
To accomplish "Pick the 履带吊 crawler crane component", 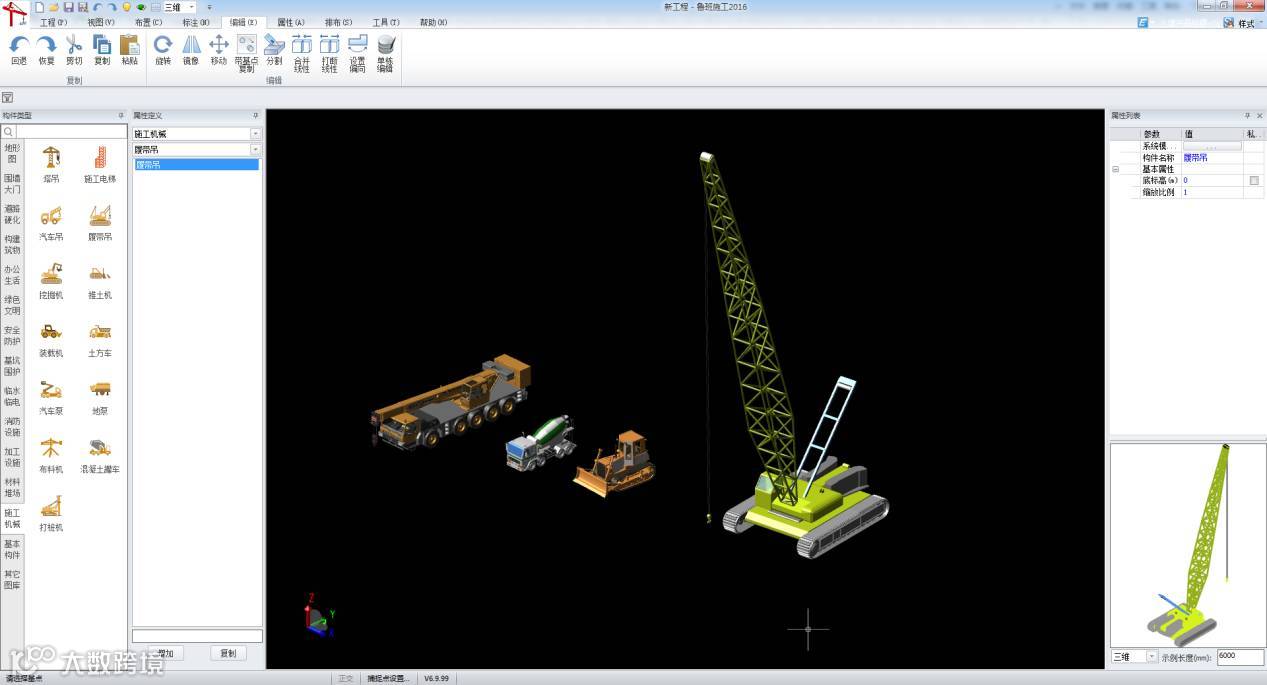I will (x=100, y=223).
